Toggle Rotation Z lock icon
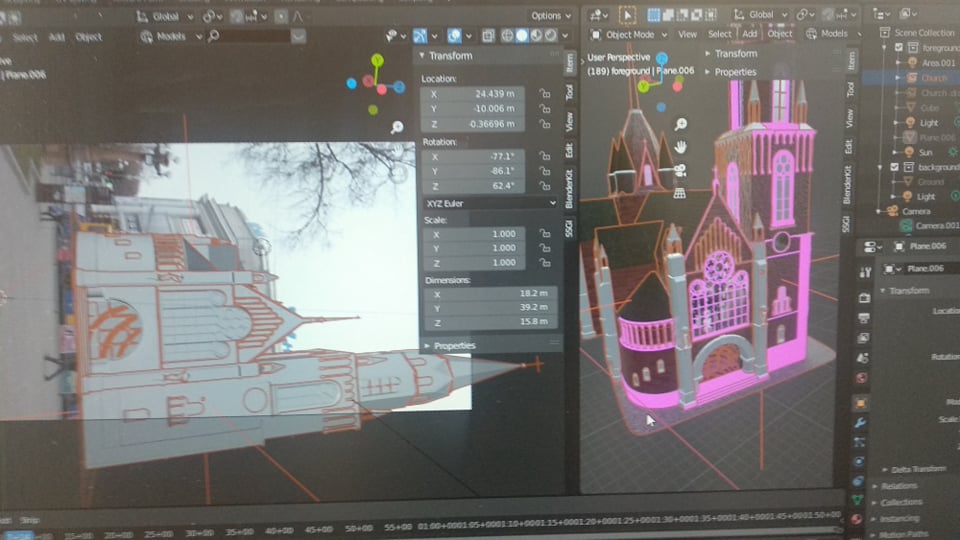 click(x=544, y=186)
